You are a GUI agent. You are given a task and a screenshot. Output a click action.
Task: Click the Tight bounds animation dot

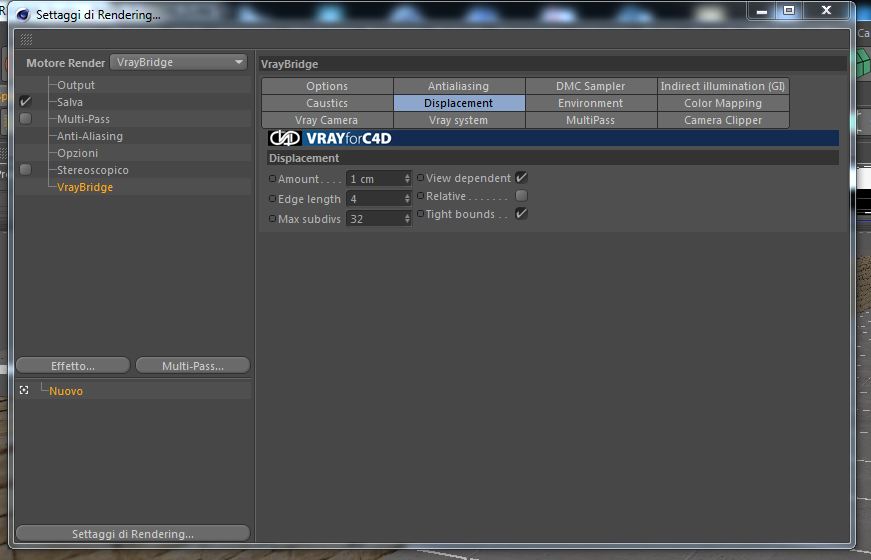click(421, 213)
